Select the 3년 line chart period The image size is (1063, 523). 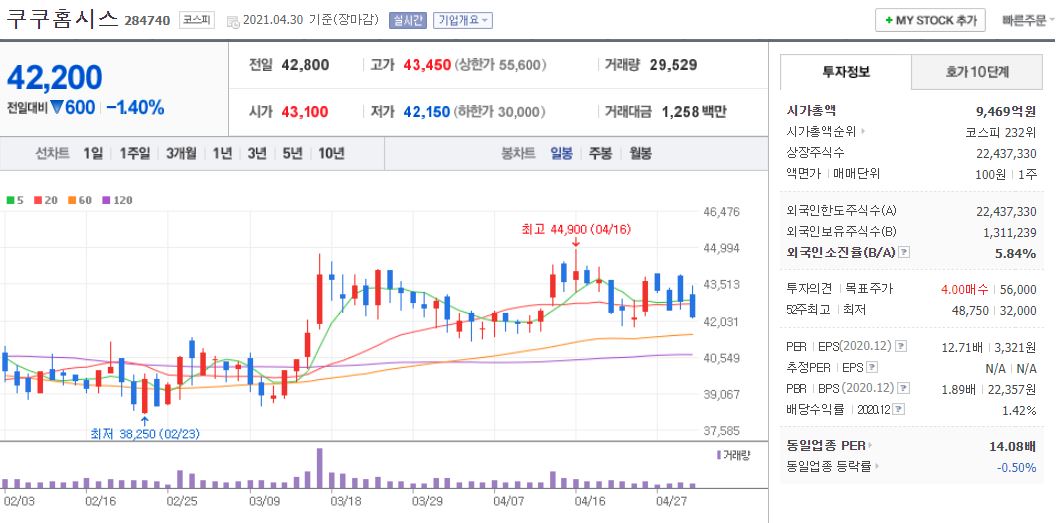(257, 153)
